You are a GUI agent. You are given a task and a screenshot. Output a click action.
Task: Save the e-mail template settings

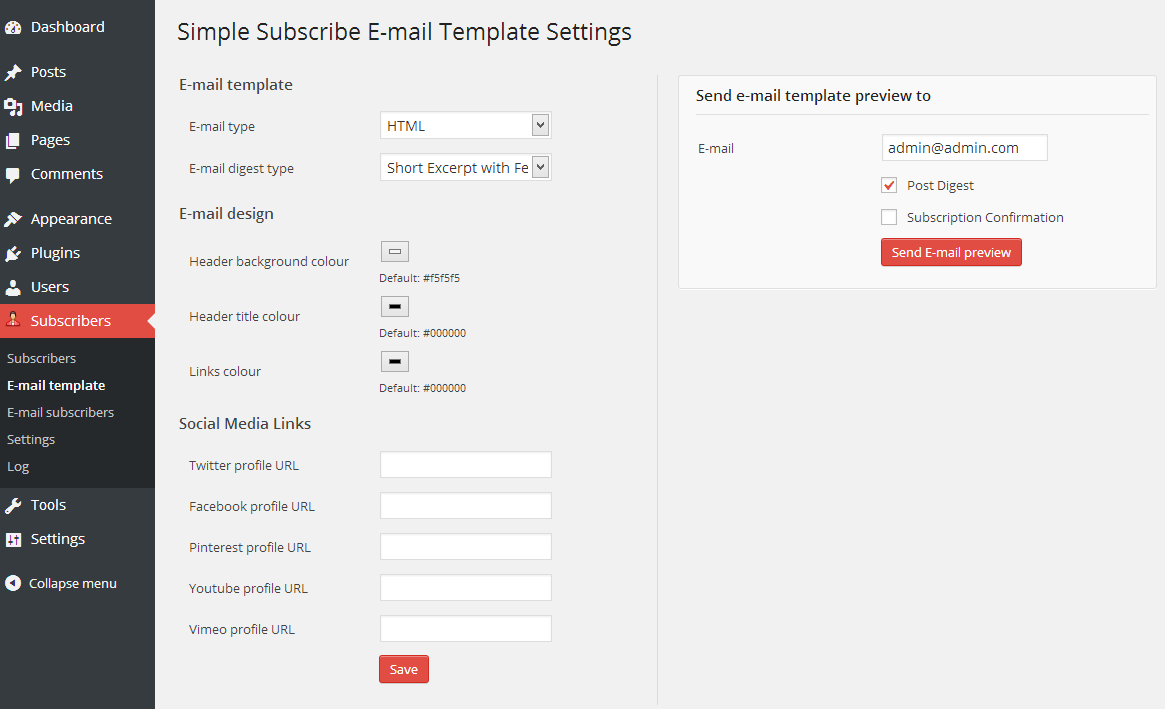[403, 669]
